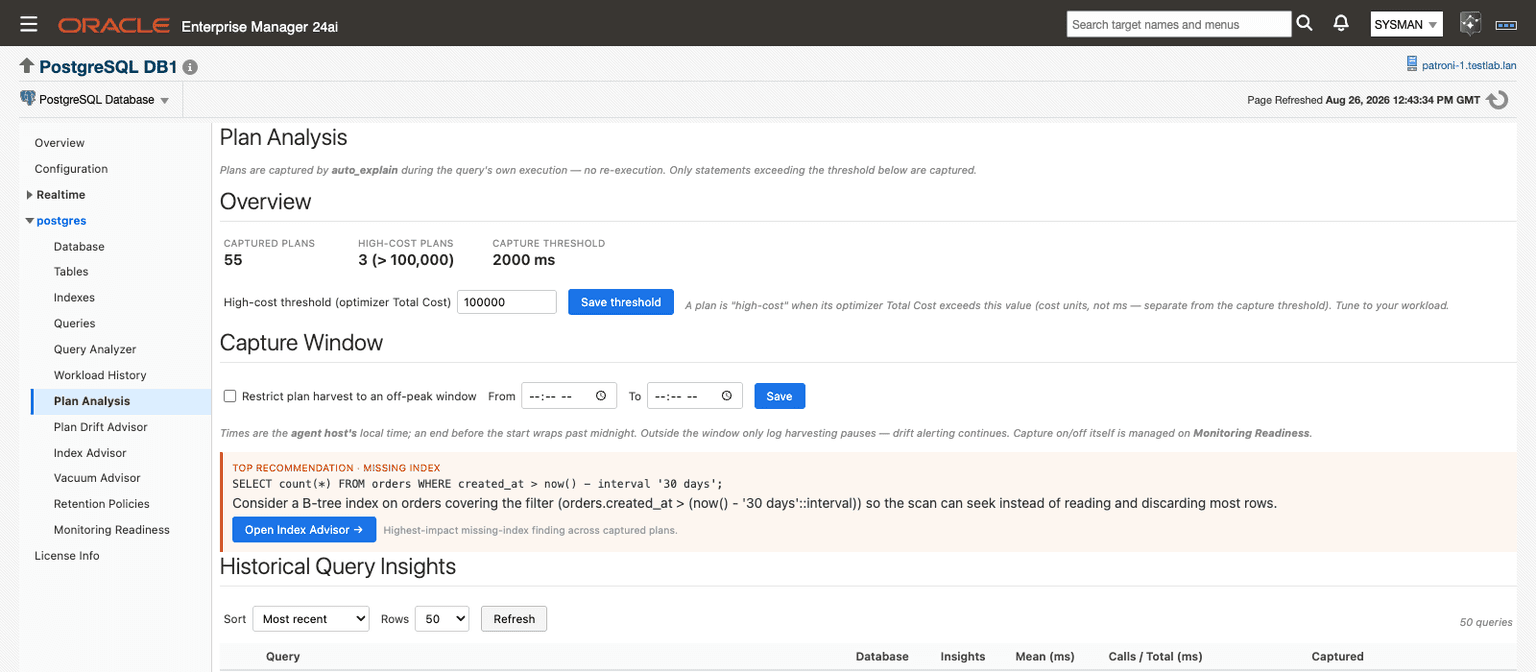Open Monitoring Readiness in sidebar
Image resolution: width=1536 pixels, height=672 pixels.
tap(112, 530)
